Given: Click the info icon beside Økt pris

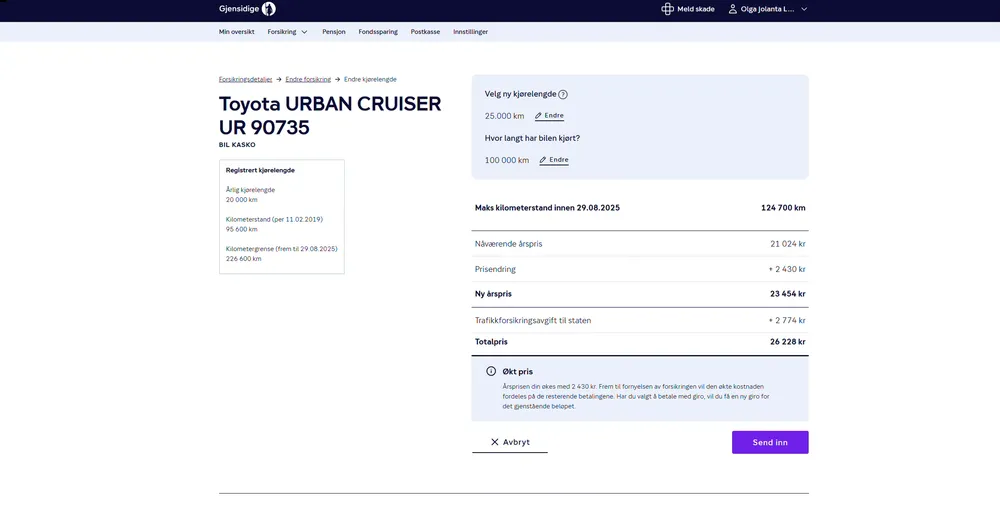Looking at the screenshot, I should (x=491, y=371).
